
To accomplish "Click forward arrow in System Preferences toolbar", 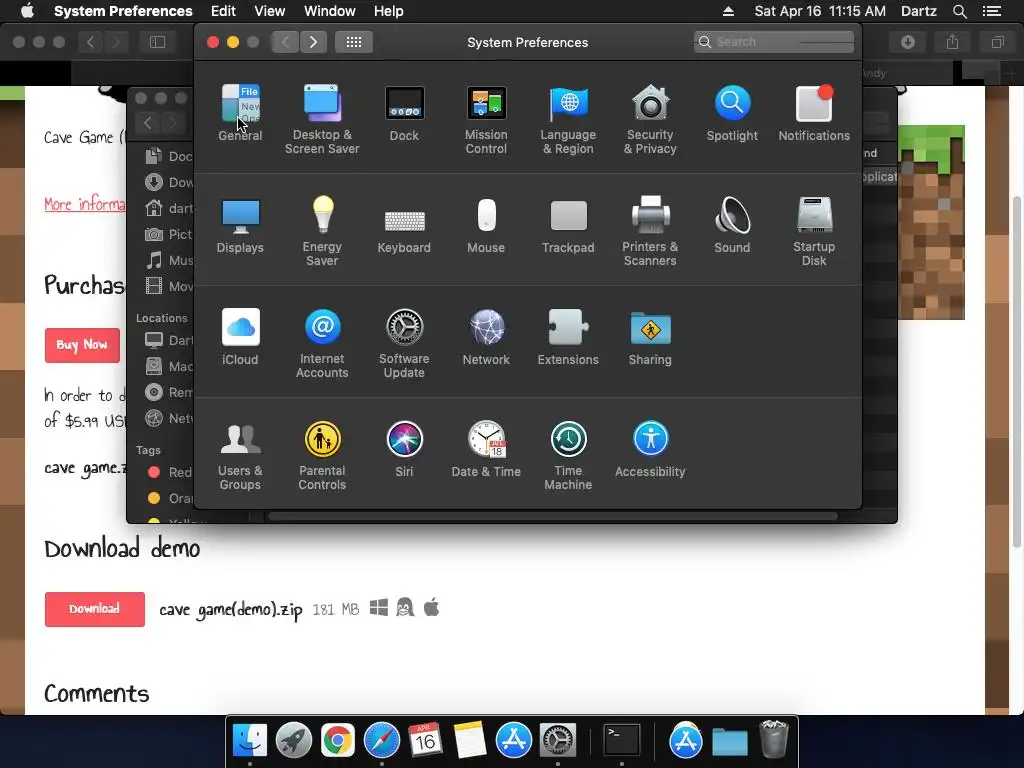I will pos(313,42).
